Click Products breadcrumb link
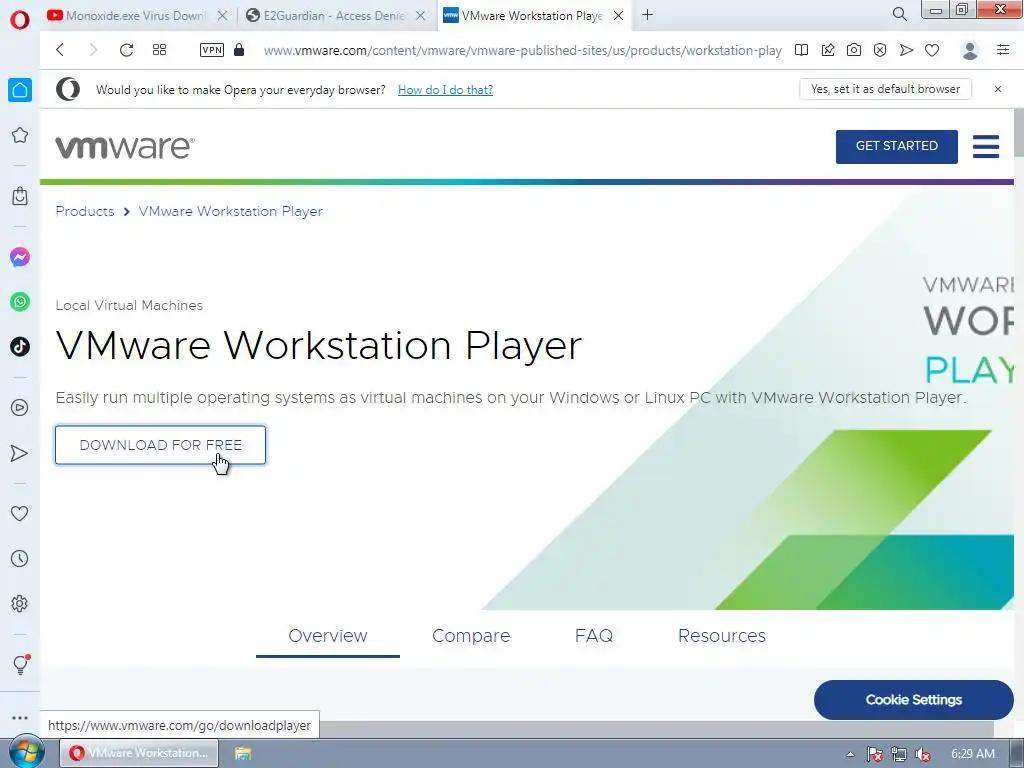The height and width of the screenshot is (768, 1024). tap(85, 211)
